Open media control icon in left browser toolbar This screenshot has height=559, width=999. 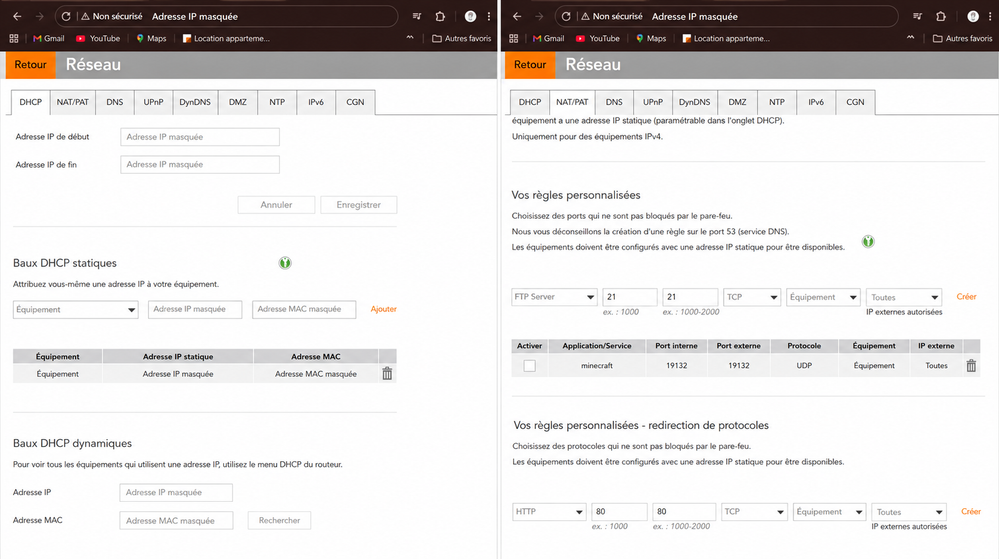417,17
